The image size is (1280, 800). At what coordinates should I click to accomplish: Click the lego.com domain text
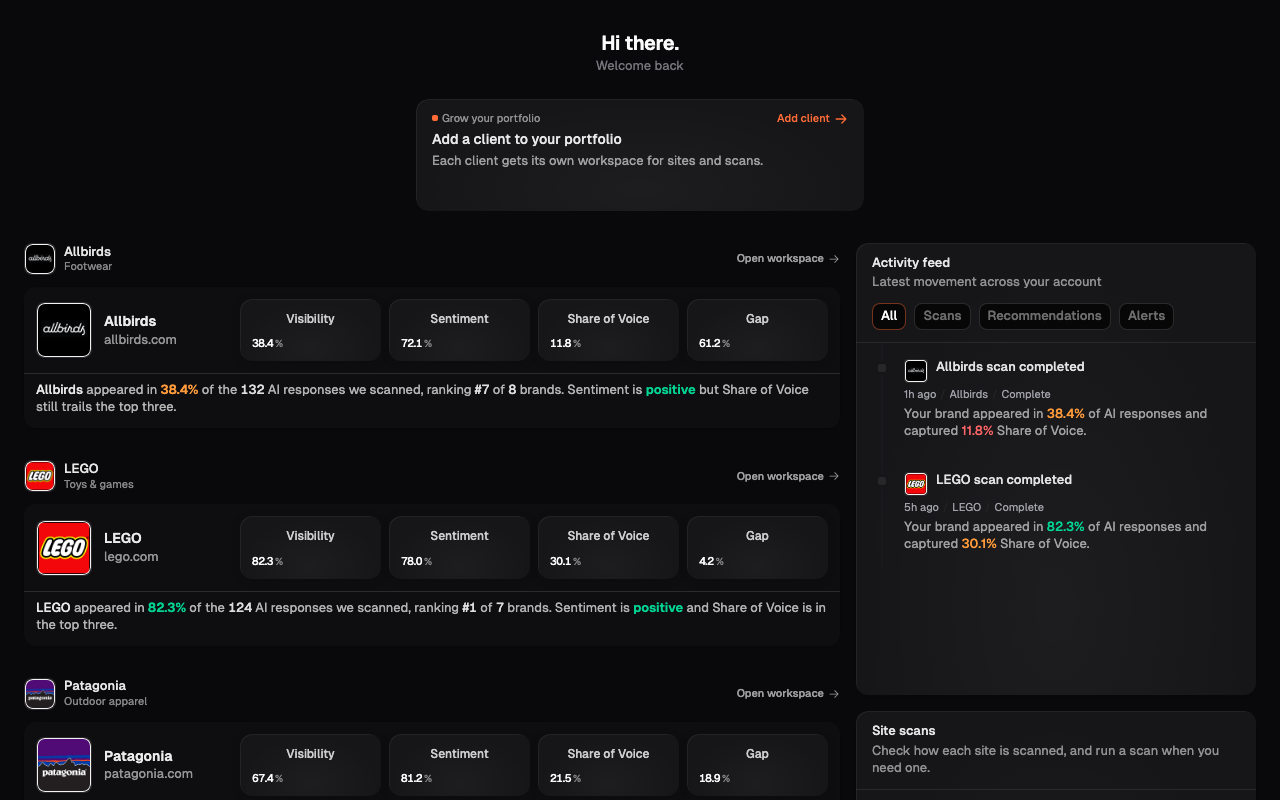(x=131, y=557)
